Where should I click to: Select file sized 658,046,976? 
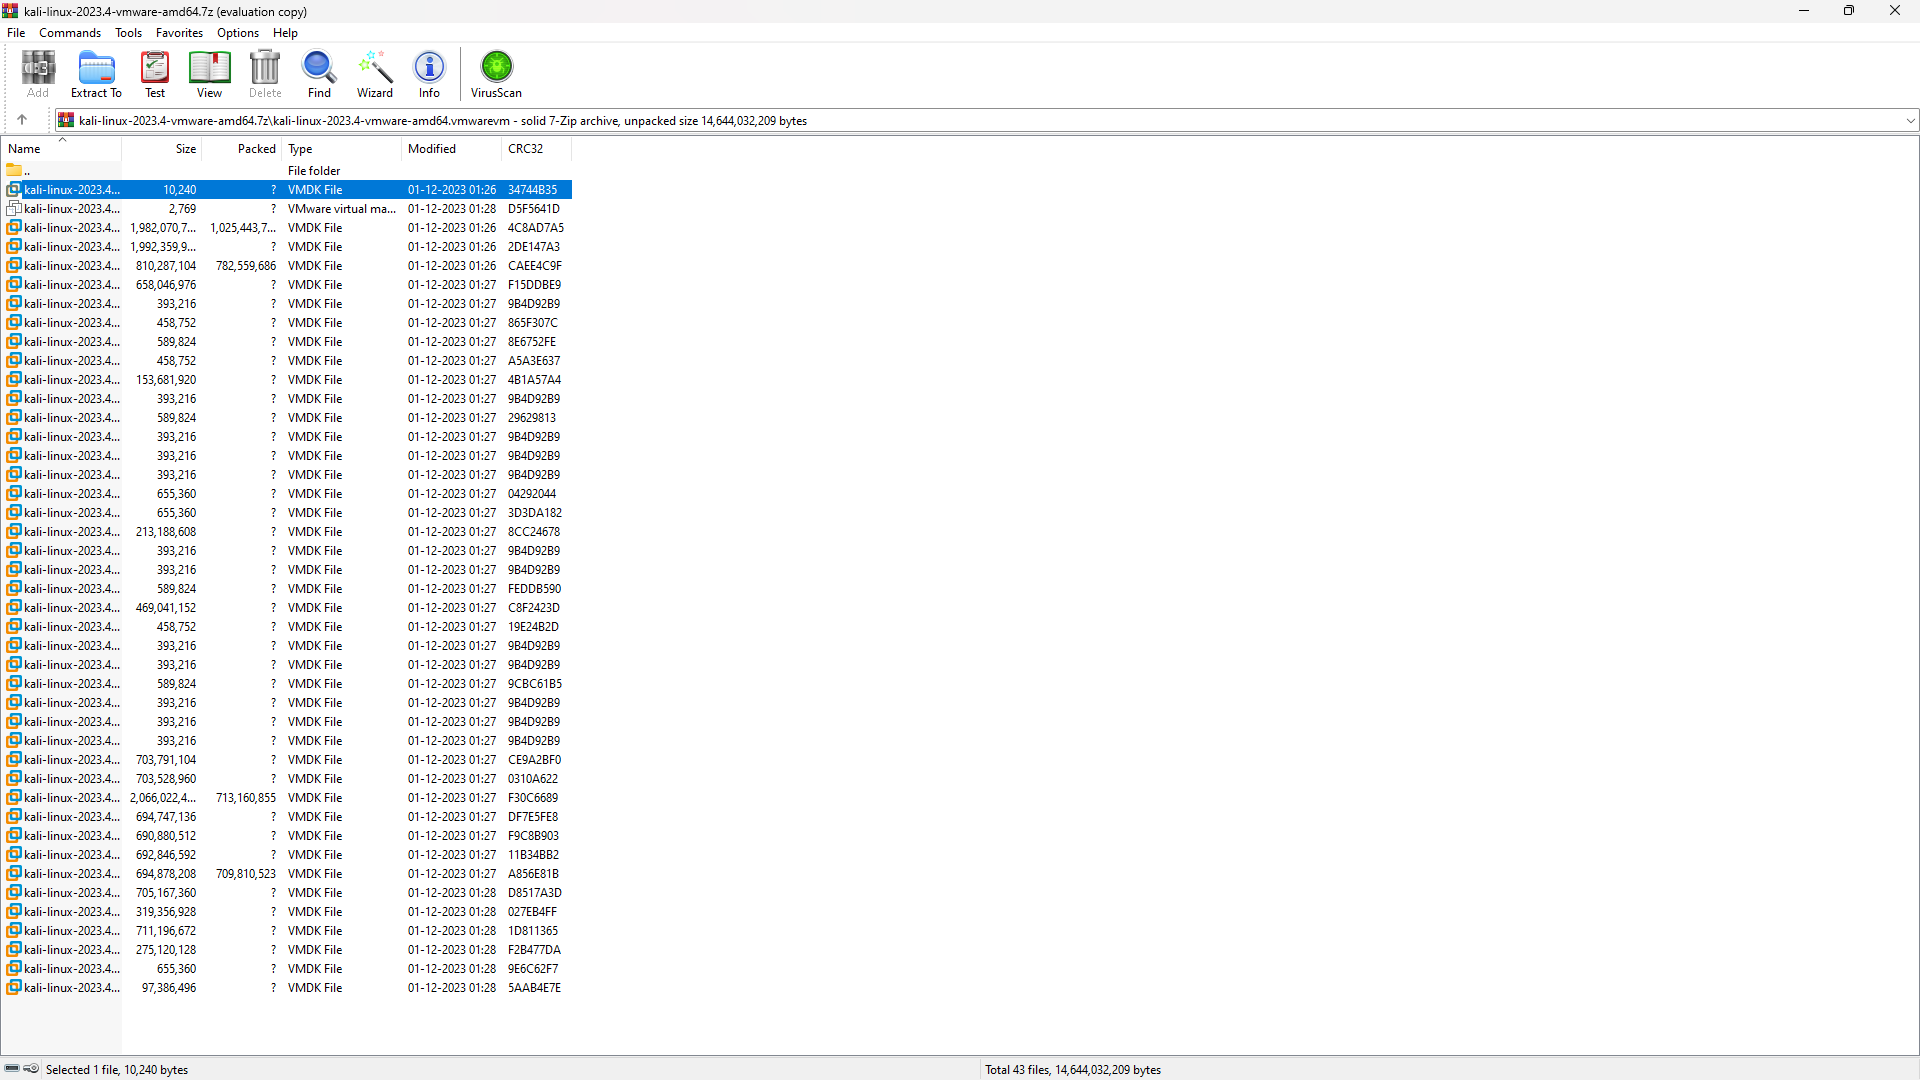(x=287, y=285)
